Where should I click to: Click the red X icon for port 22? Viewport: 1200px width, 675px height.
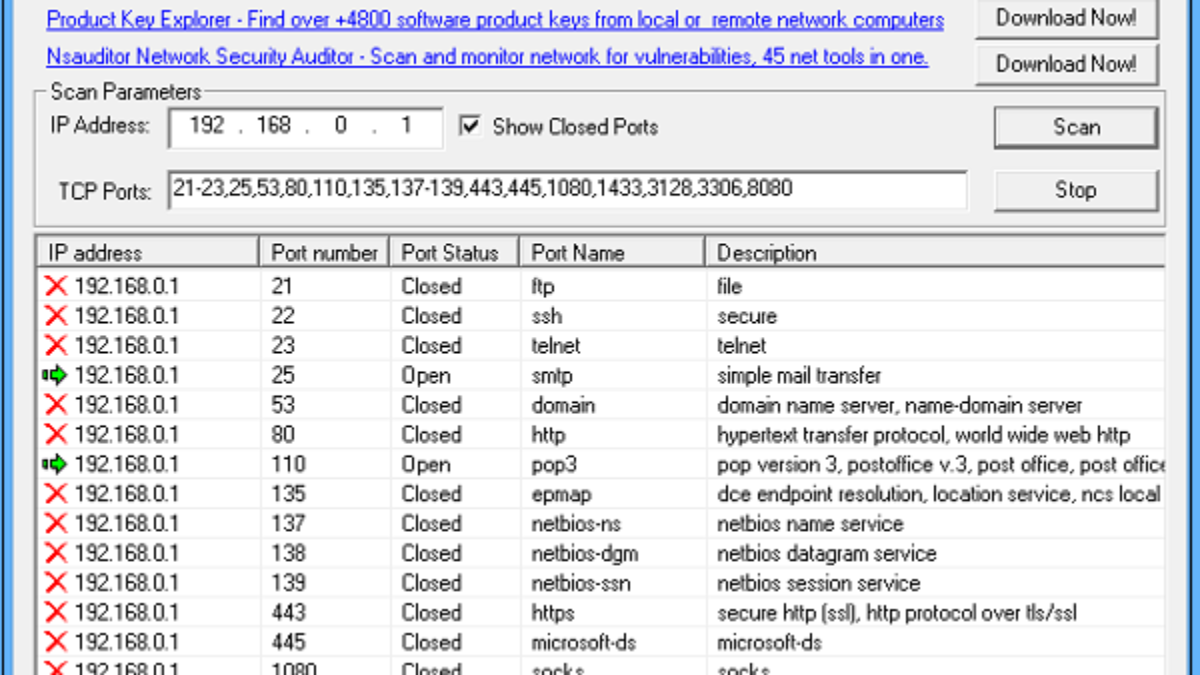point(56,317)
